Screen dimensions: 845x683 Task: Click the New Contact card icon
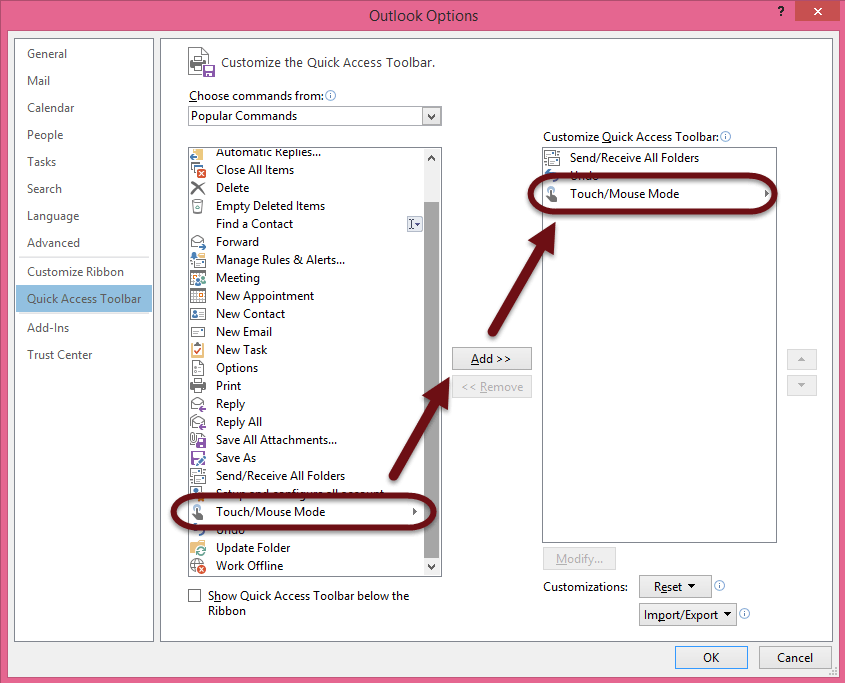coord(198,314)
